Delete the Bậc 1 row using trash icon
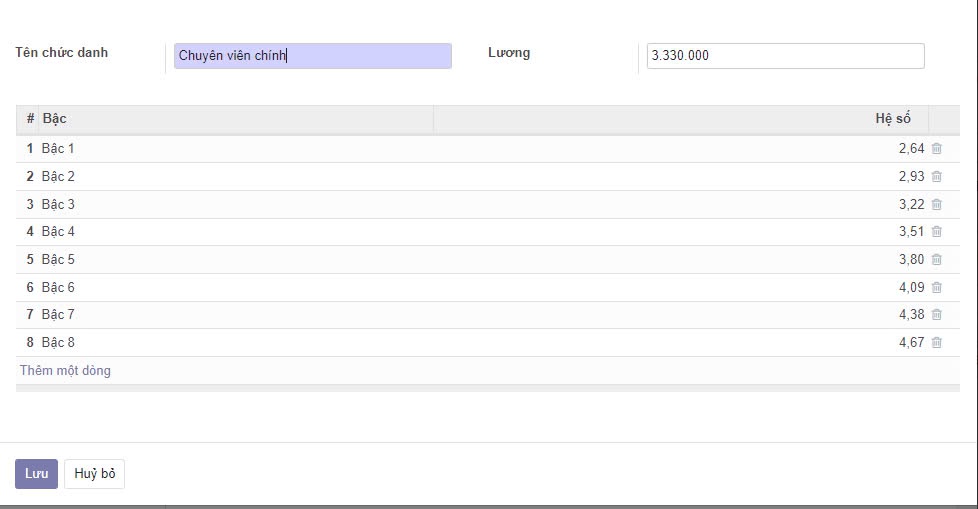The height and width of the screenshot is (509, 978). [936, 149]
